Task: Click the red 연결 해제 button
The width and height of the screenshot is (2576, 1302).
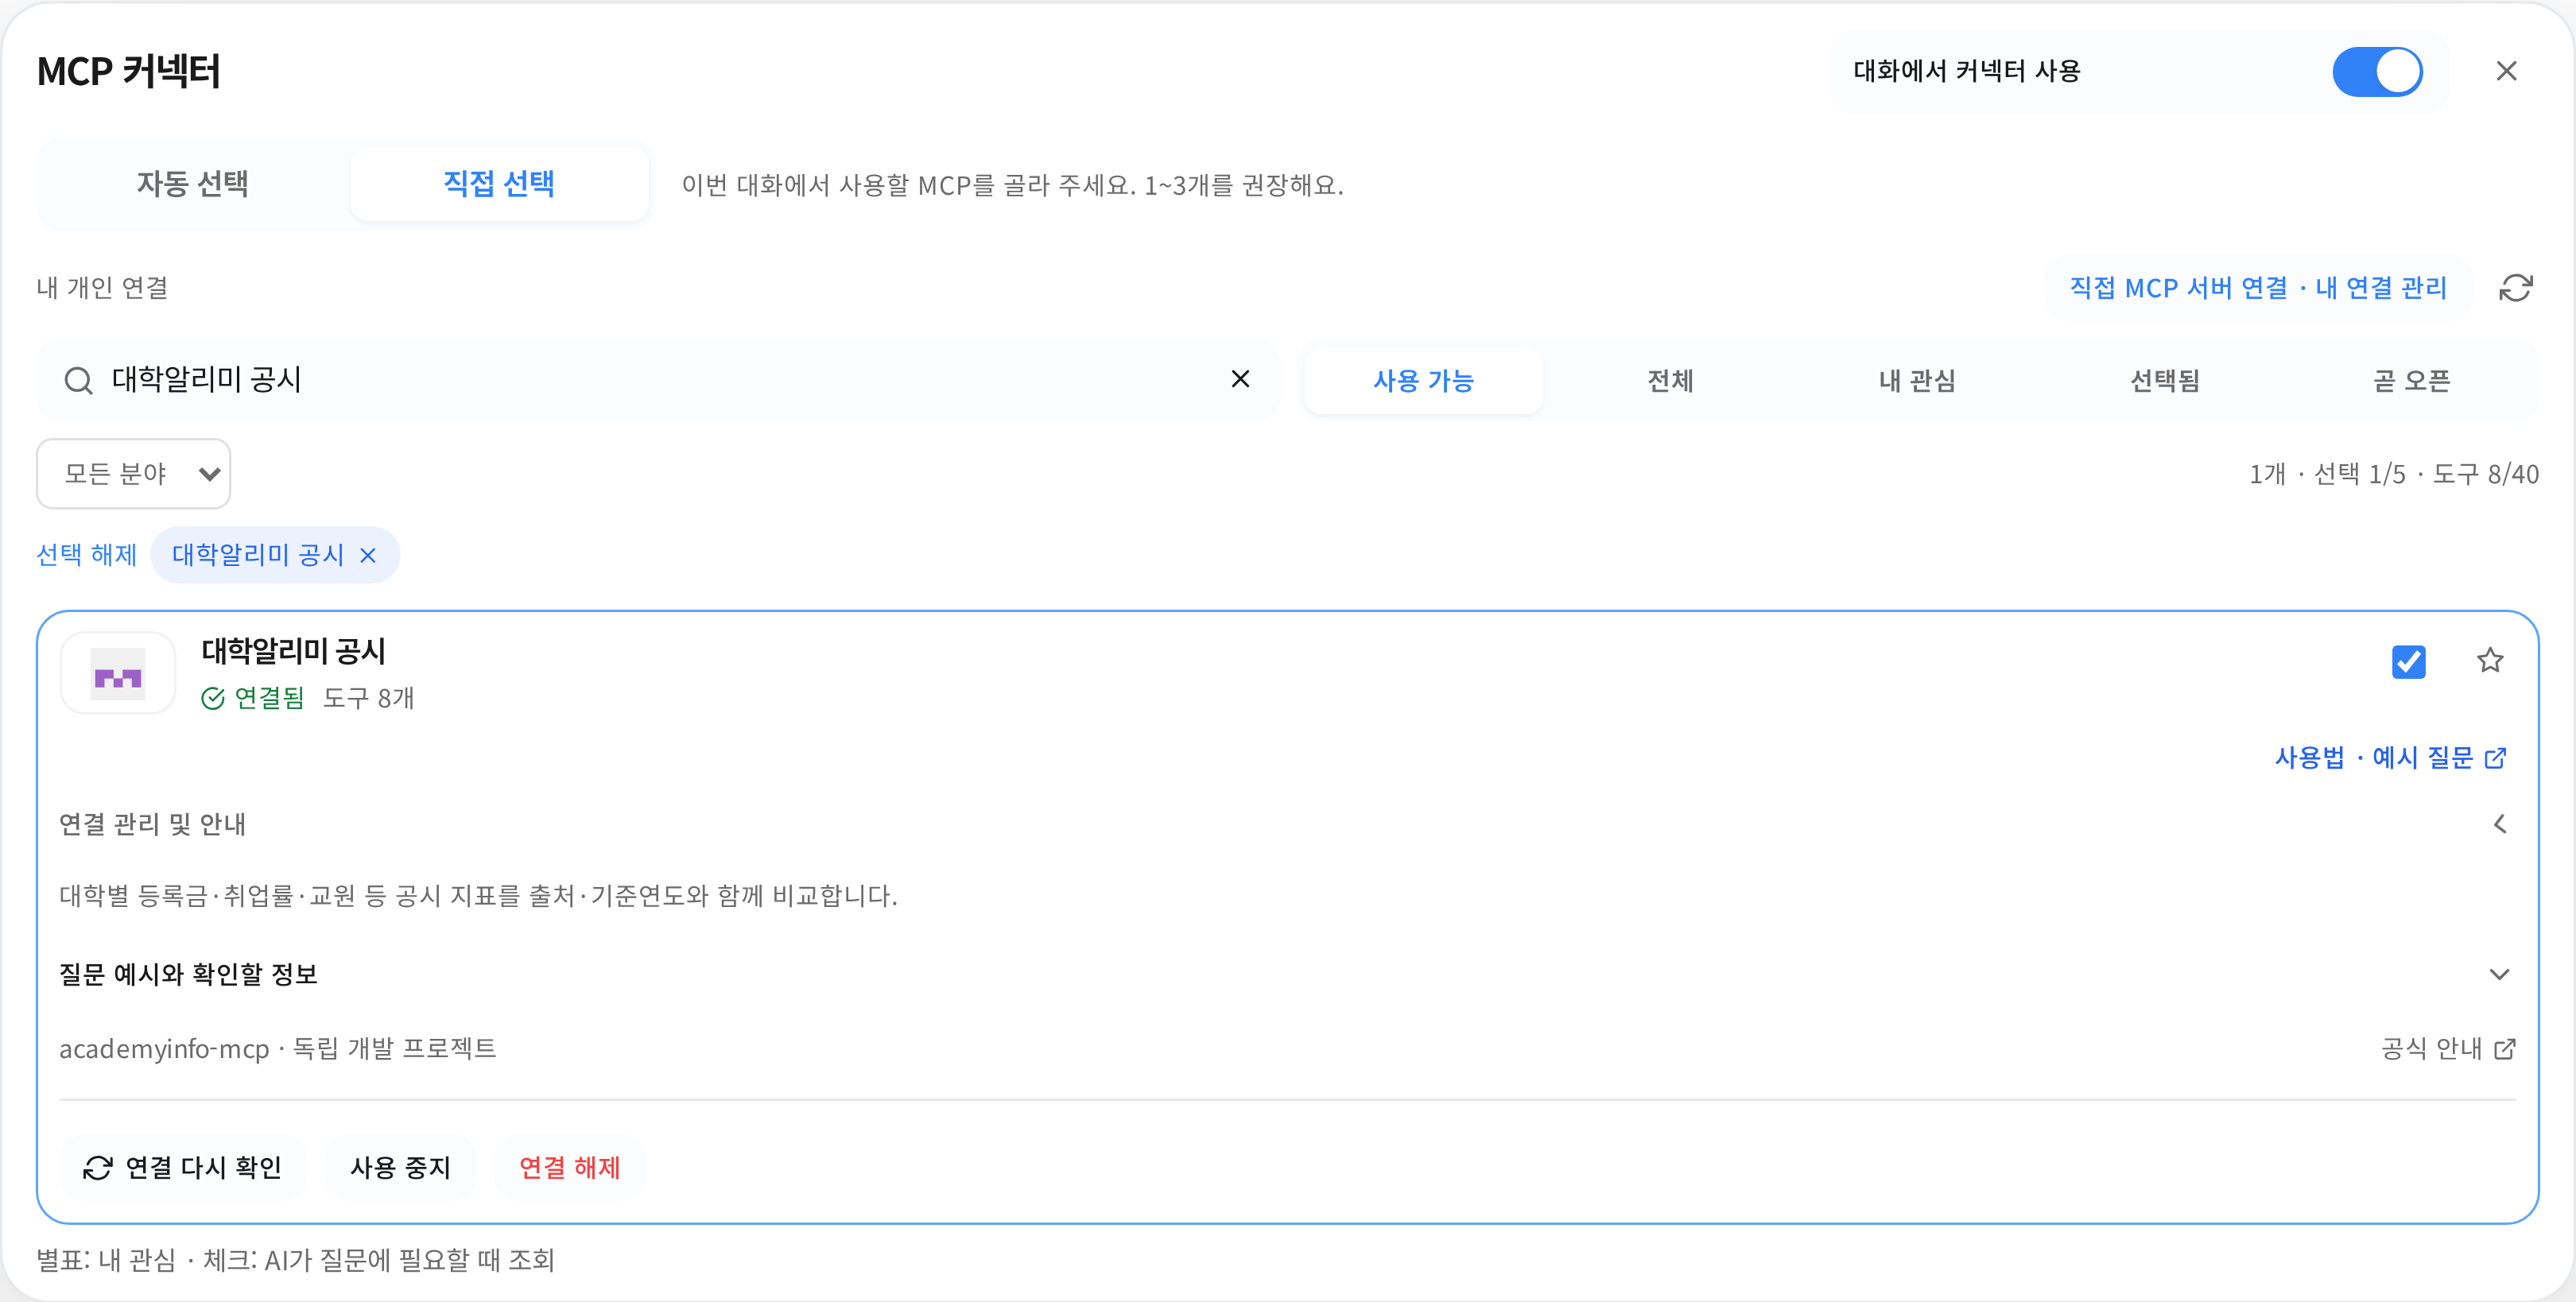Action: coord(570,1167)
